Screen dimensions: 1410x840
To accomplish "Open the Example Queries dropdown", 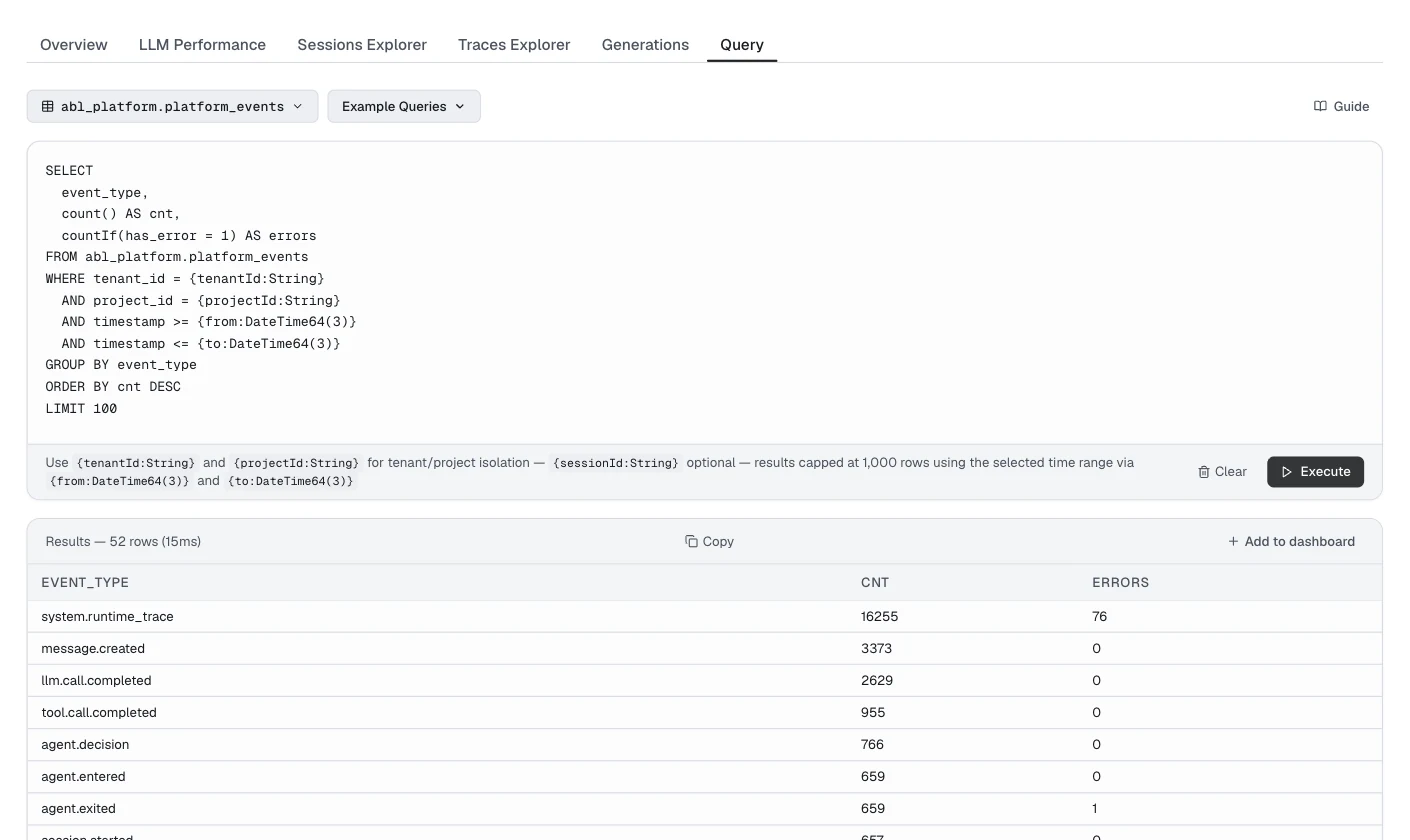I will 404,106.
